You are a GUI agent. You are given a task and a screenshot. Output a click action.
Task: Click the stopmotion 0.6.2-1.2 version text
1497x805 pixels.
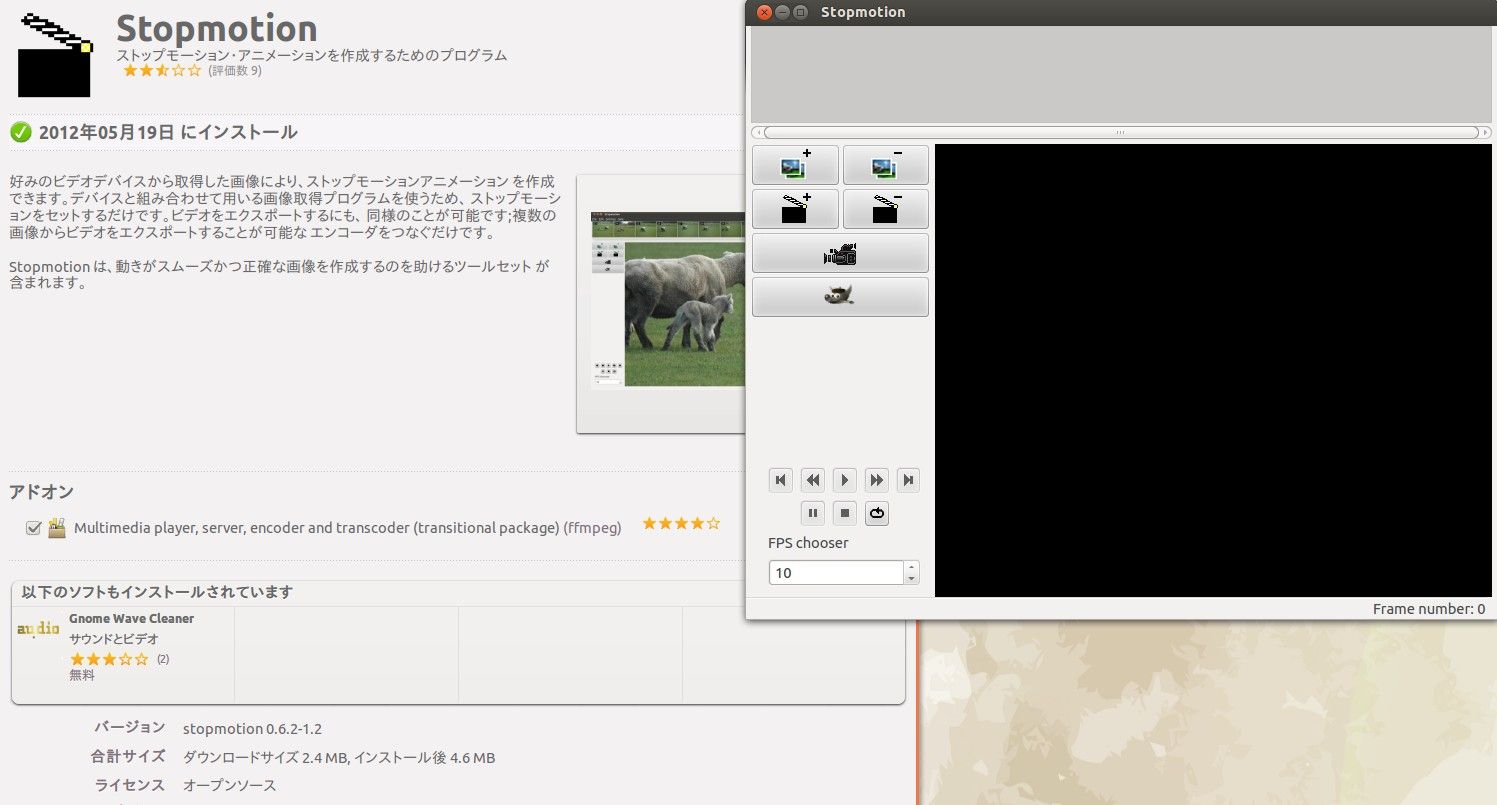click(x=252, y=729)
